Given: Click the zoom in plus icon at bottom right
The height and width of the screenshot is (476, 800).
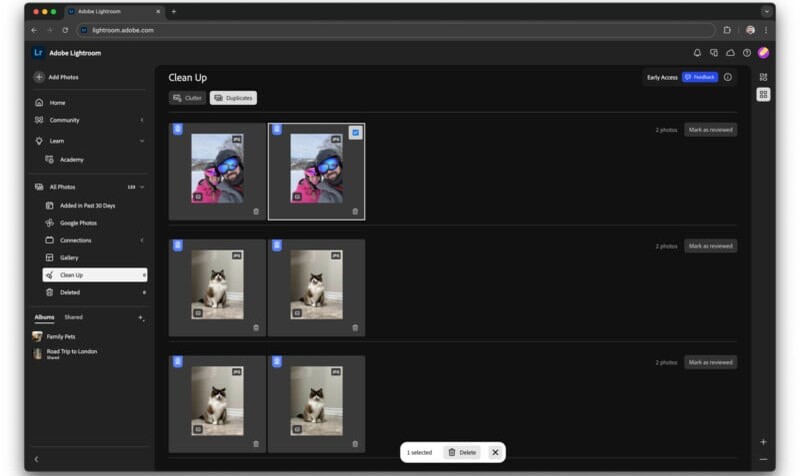Looking at the screenshot, I should pos(763,441).
